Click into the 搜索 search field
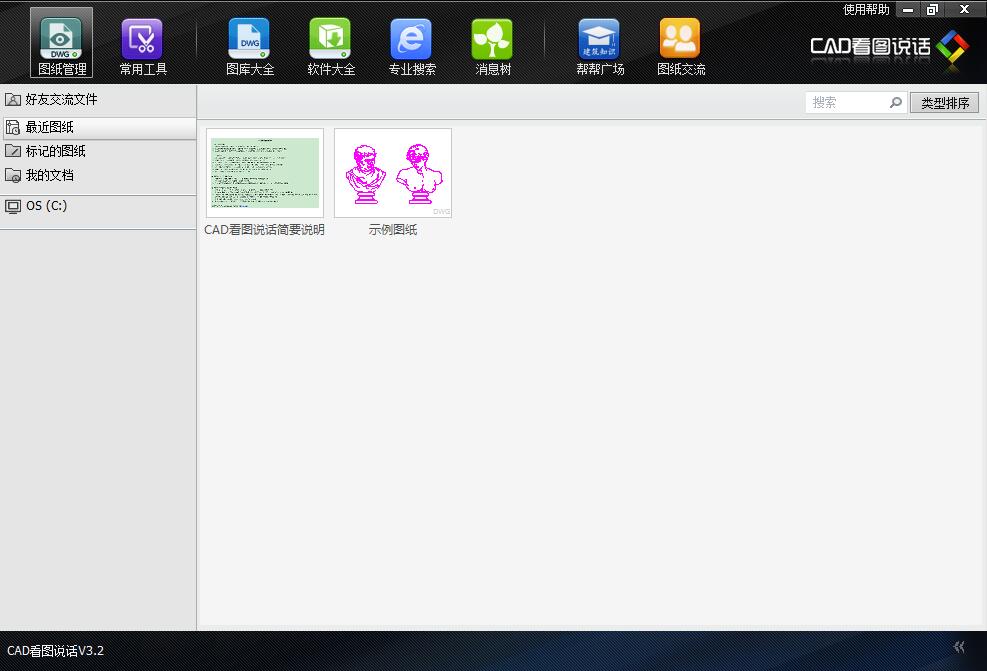Screen dimensions: 987x671 [855, 102]
